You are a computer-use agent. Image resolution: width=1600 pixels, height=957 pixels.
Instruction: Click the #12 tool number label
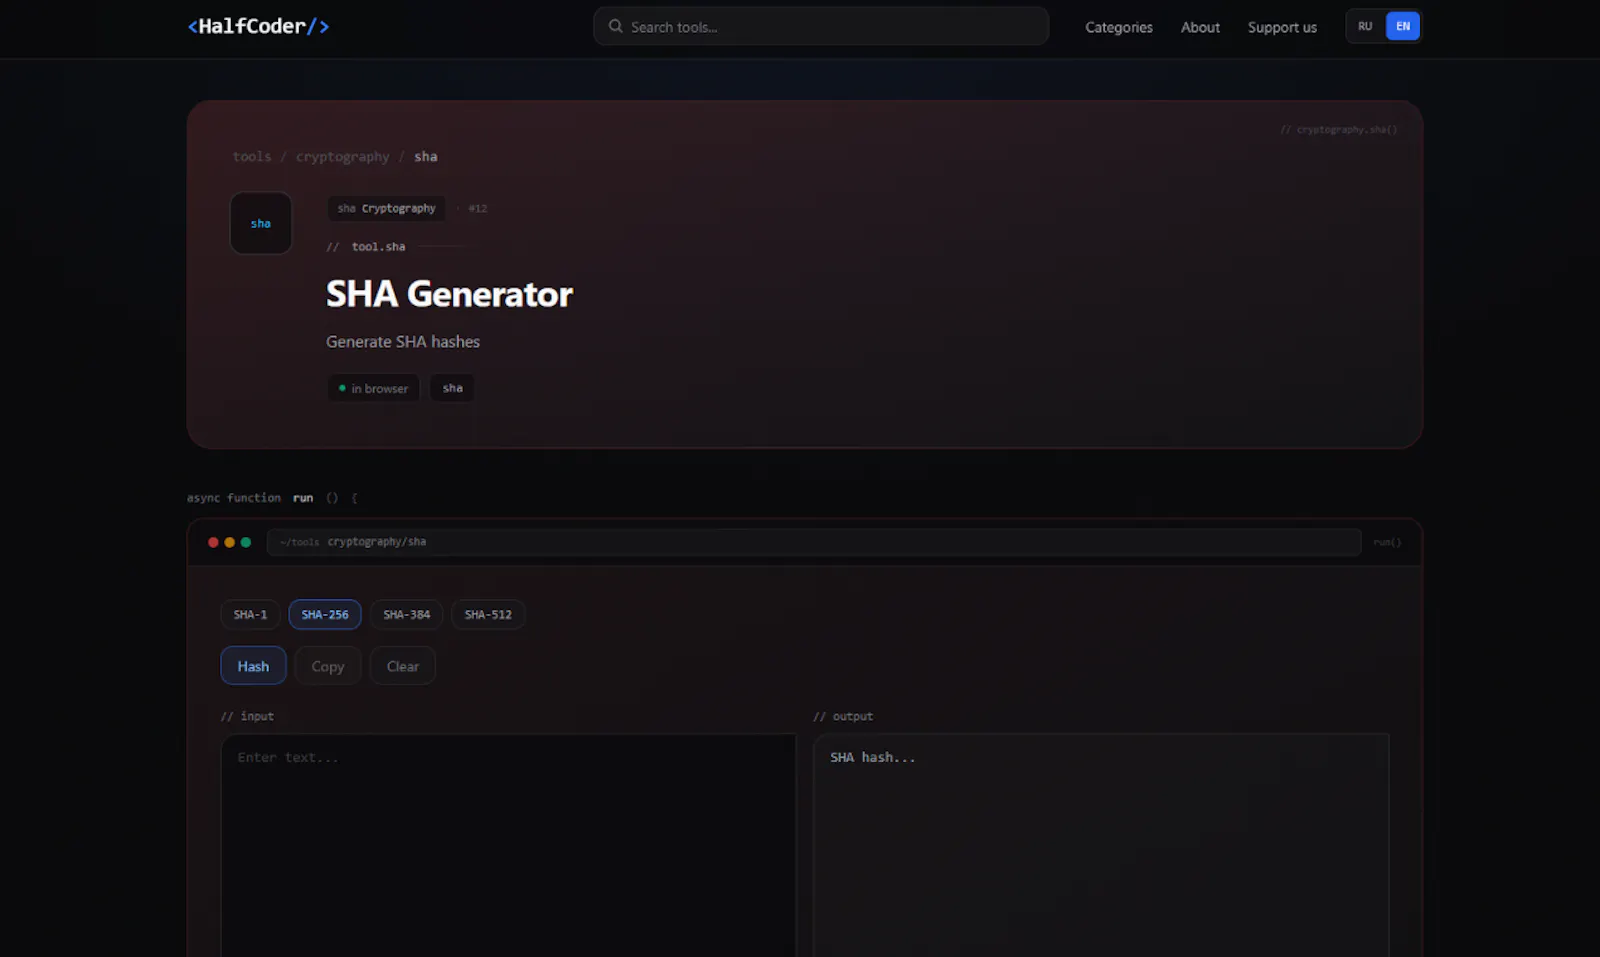click(478, 209)
